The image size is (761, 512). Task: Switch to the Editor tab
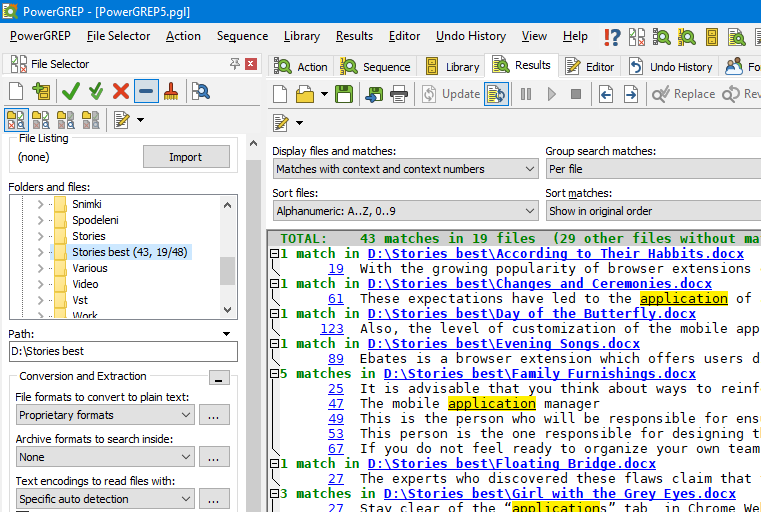click(590, 66)
